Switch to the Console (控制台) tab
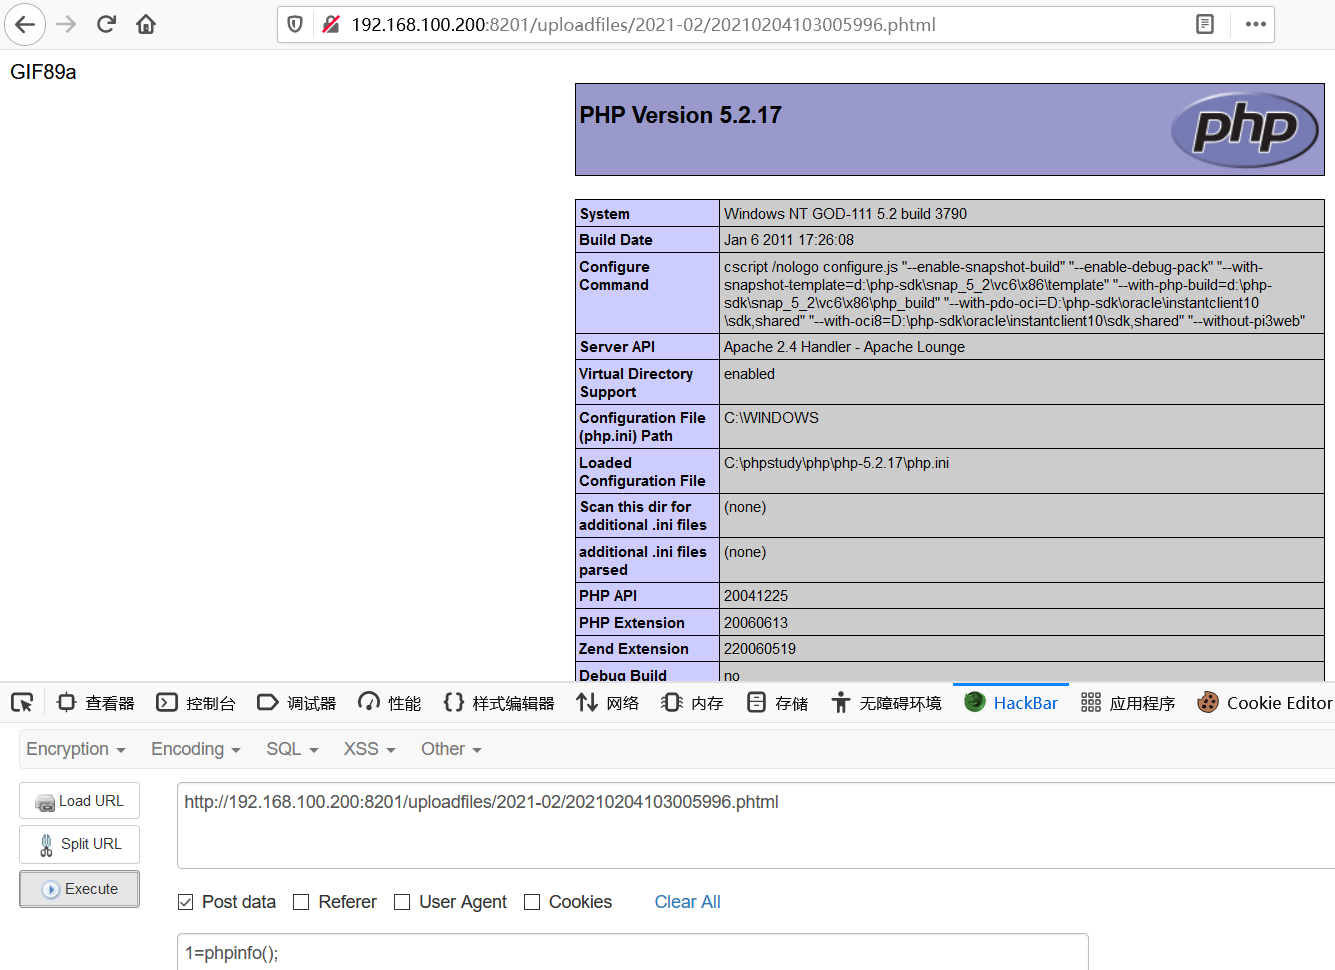This screenshot has height=970, width=1335. coord(196,703)
